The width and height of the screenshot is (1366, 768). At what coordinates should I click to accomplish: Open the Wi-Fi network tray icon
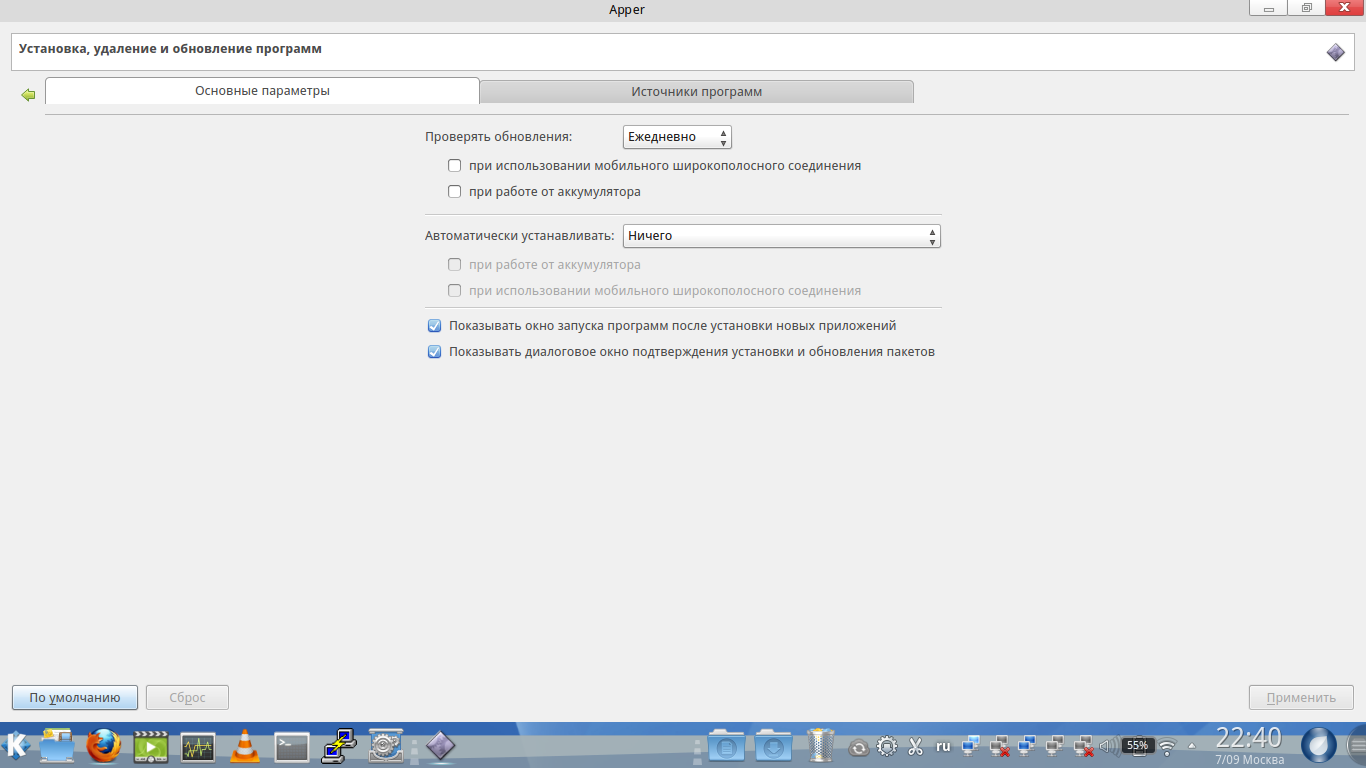point(1166,747)
